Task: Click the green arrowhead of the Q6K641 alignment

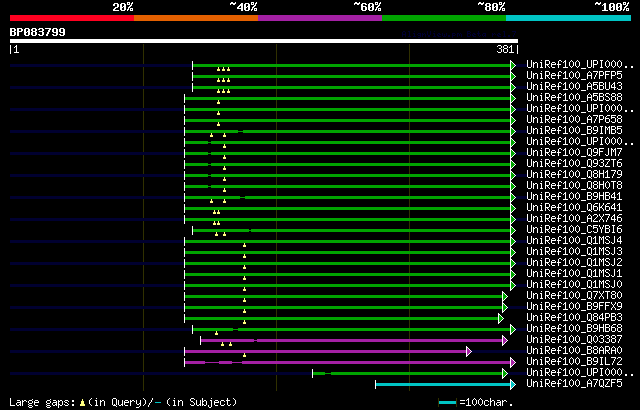Action: [x=513, y=208]
